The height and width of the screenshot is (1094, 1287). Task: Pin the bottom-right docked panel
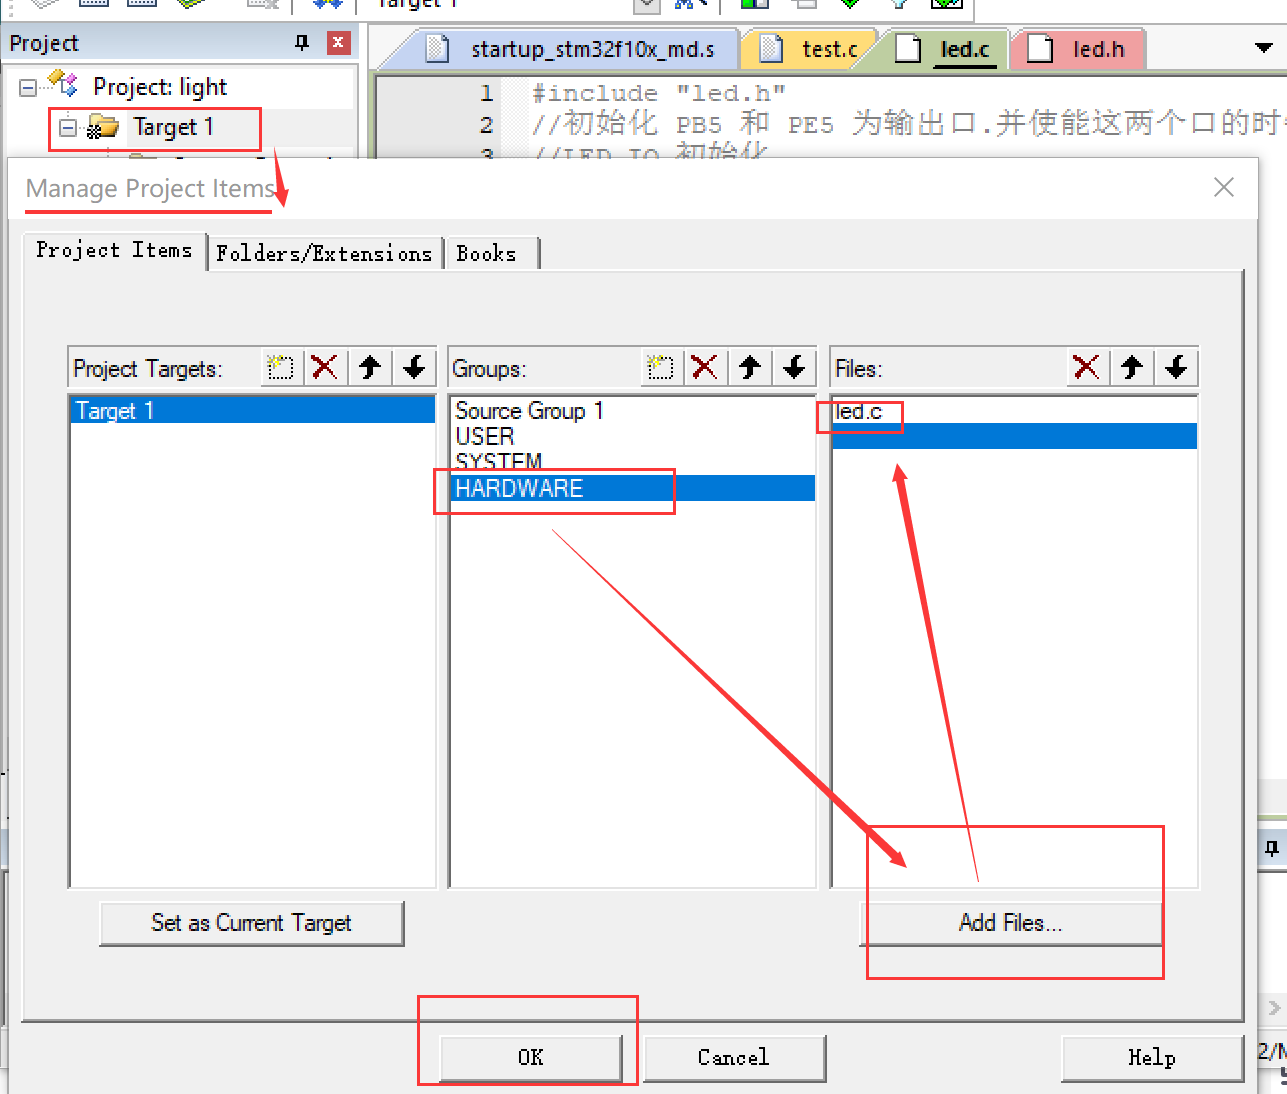1271,848
